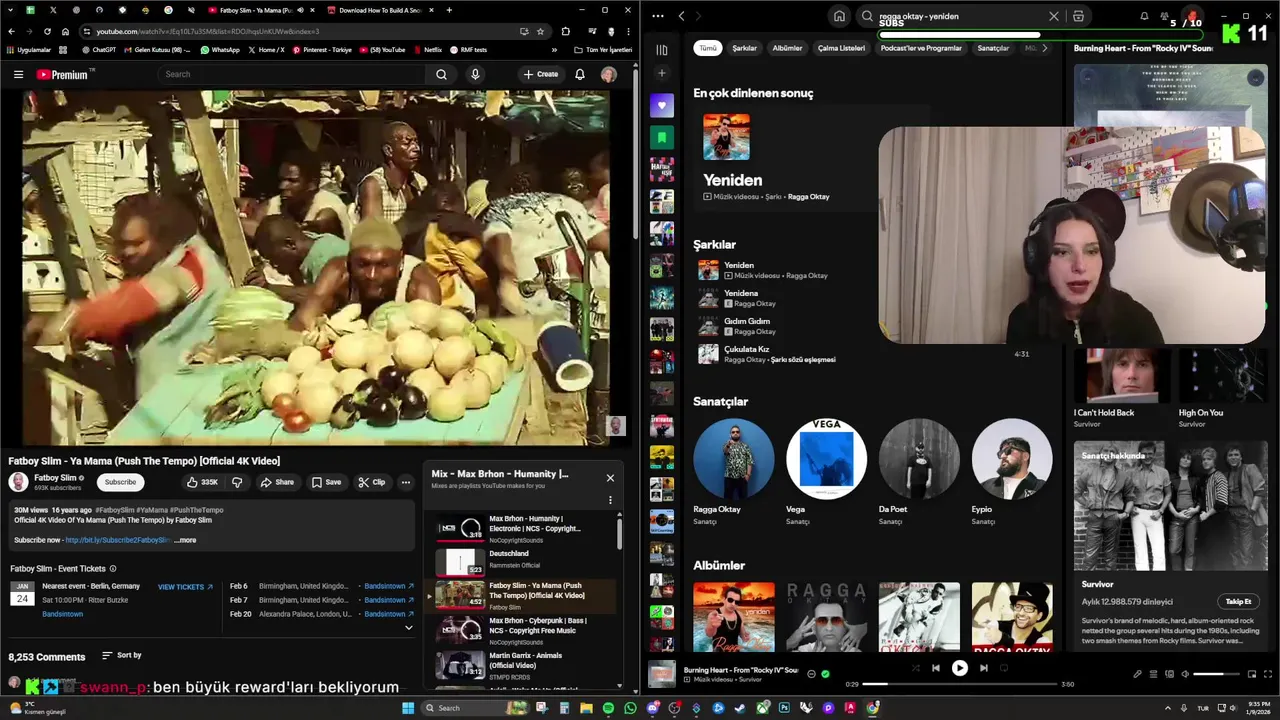The image size is (1280, 720).
Task: Start voice search with the microphone icon
Action: [475, 74]
